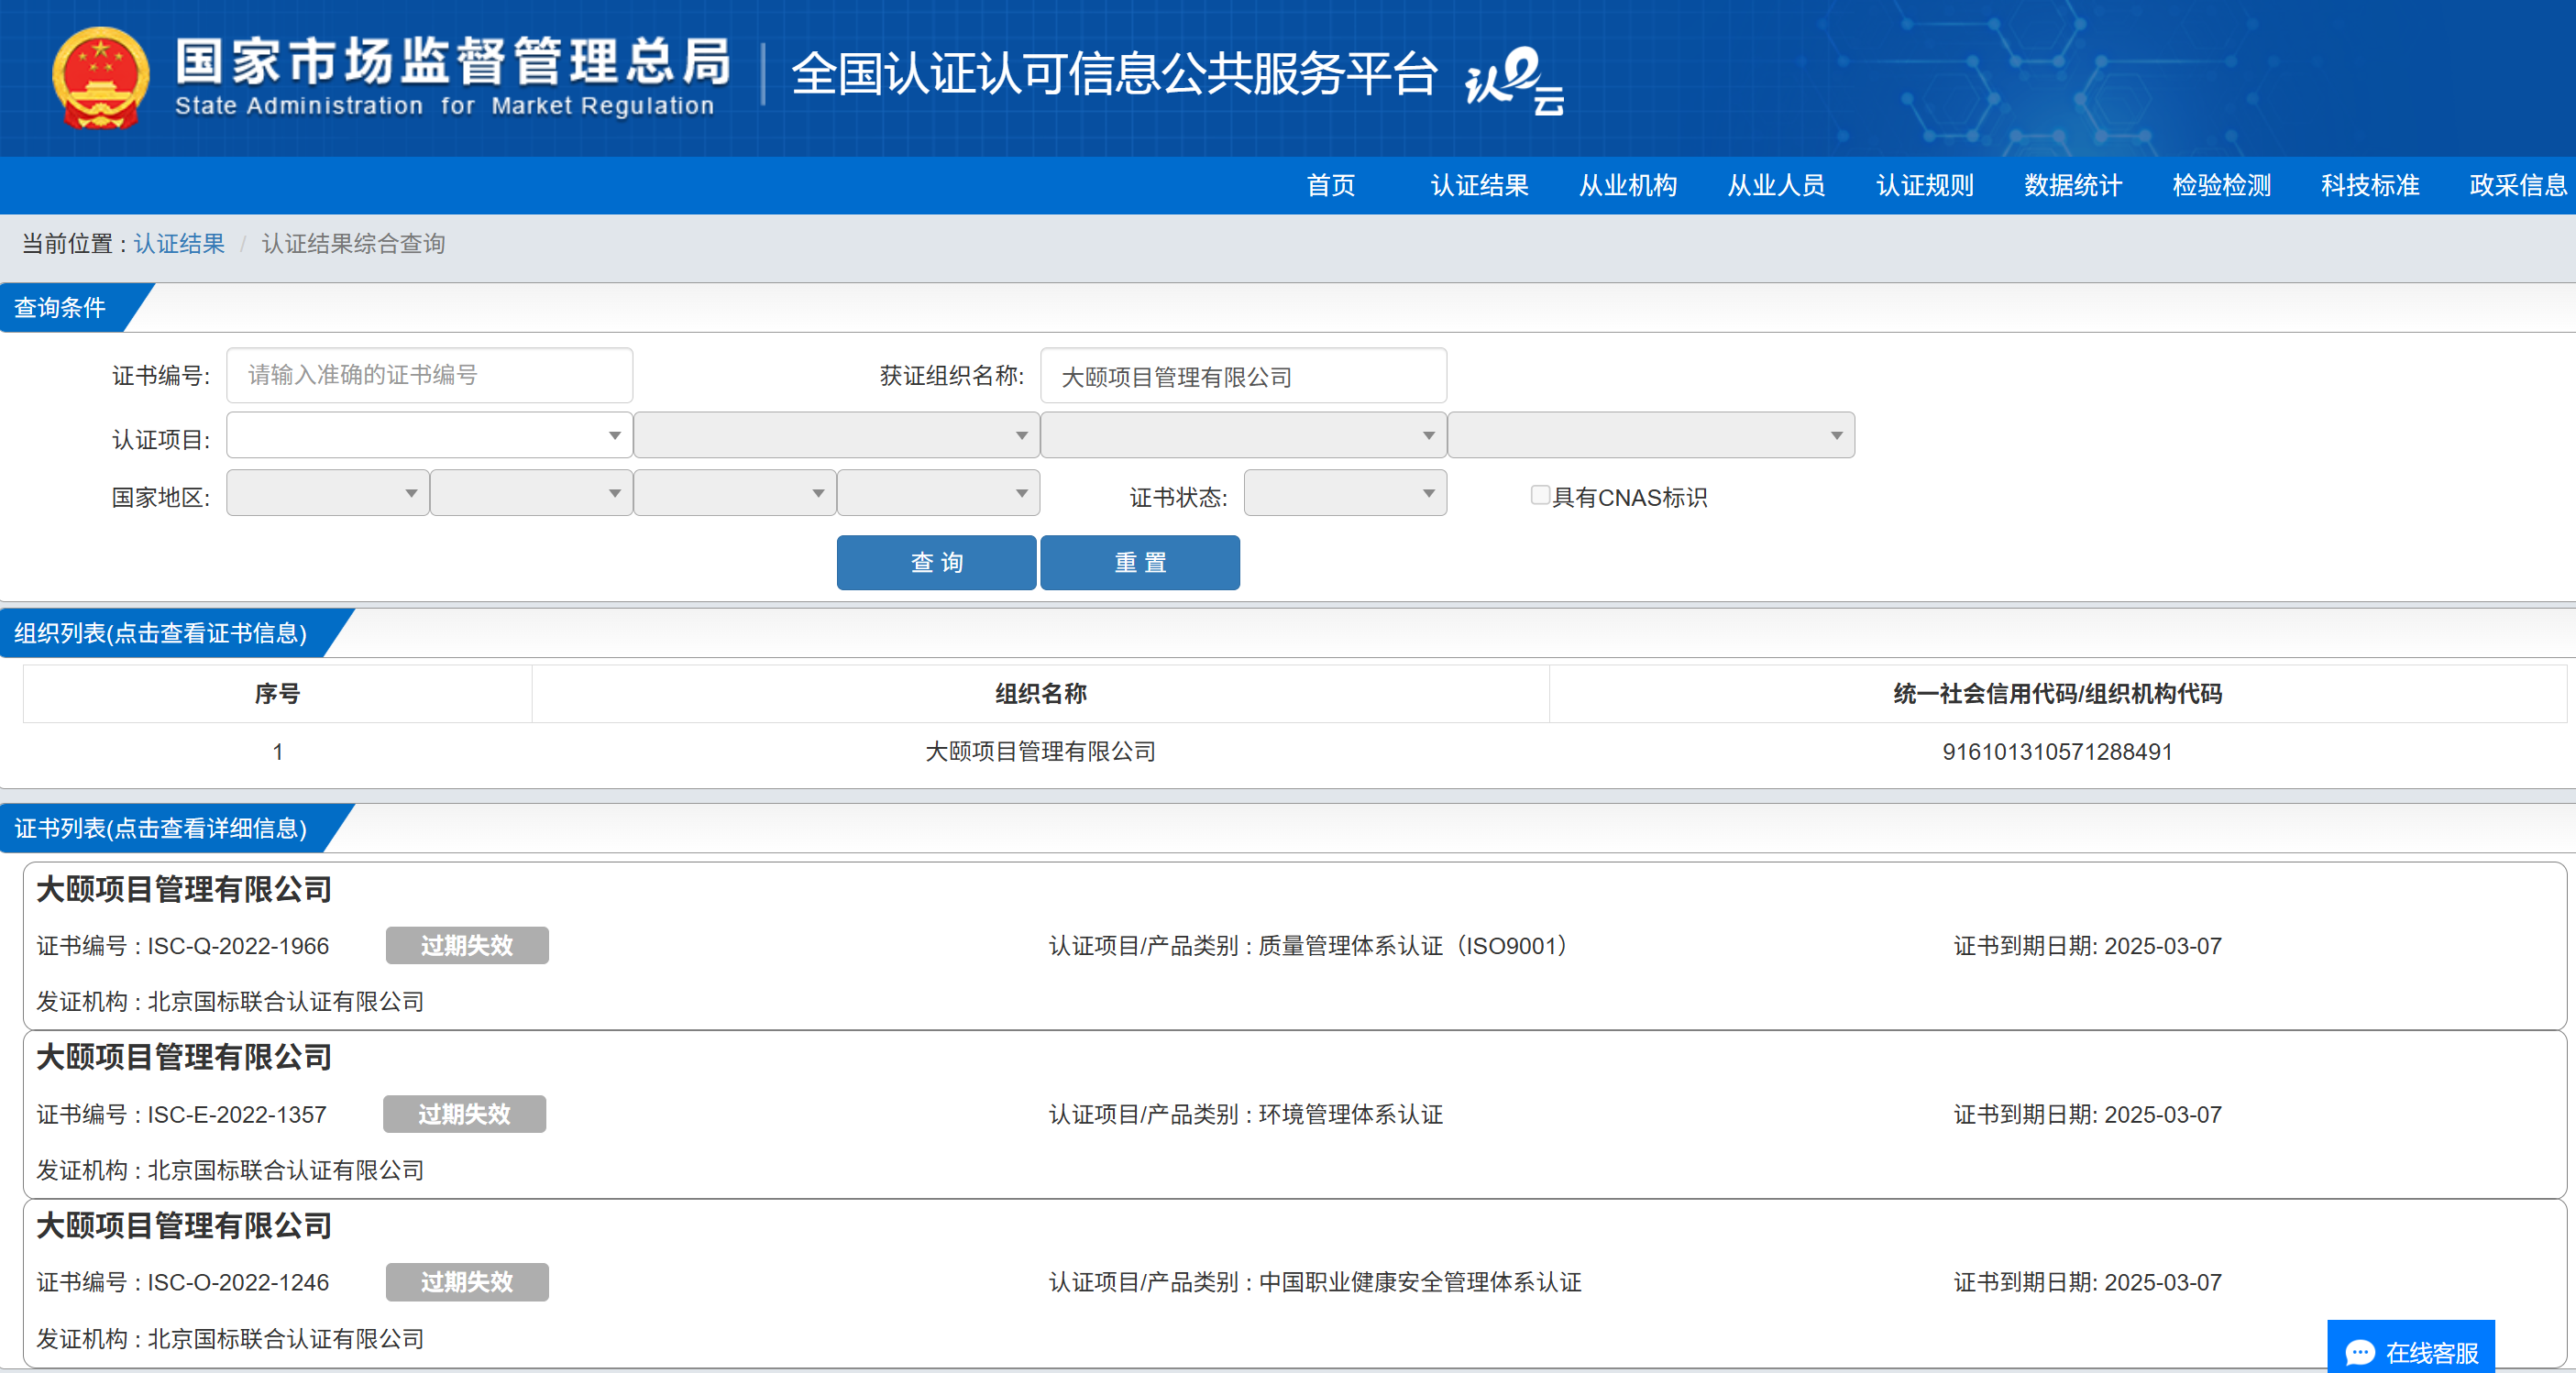Viewport: 2576px width, 1373px height.
Task: Open the 在线客服 chat bubble icon
Action: (2359, 1352)
